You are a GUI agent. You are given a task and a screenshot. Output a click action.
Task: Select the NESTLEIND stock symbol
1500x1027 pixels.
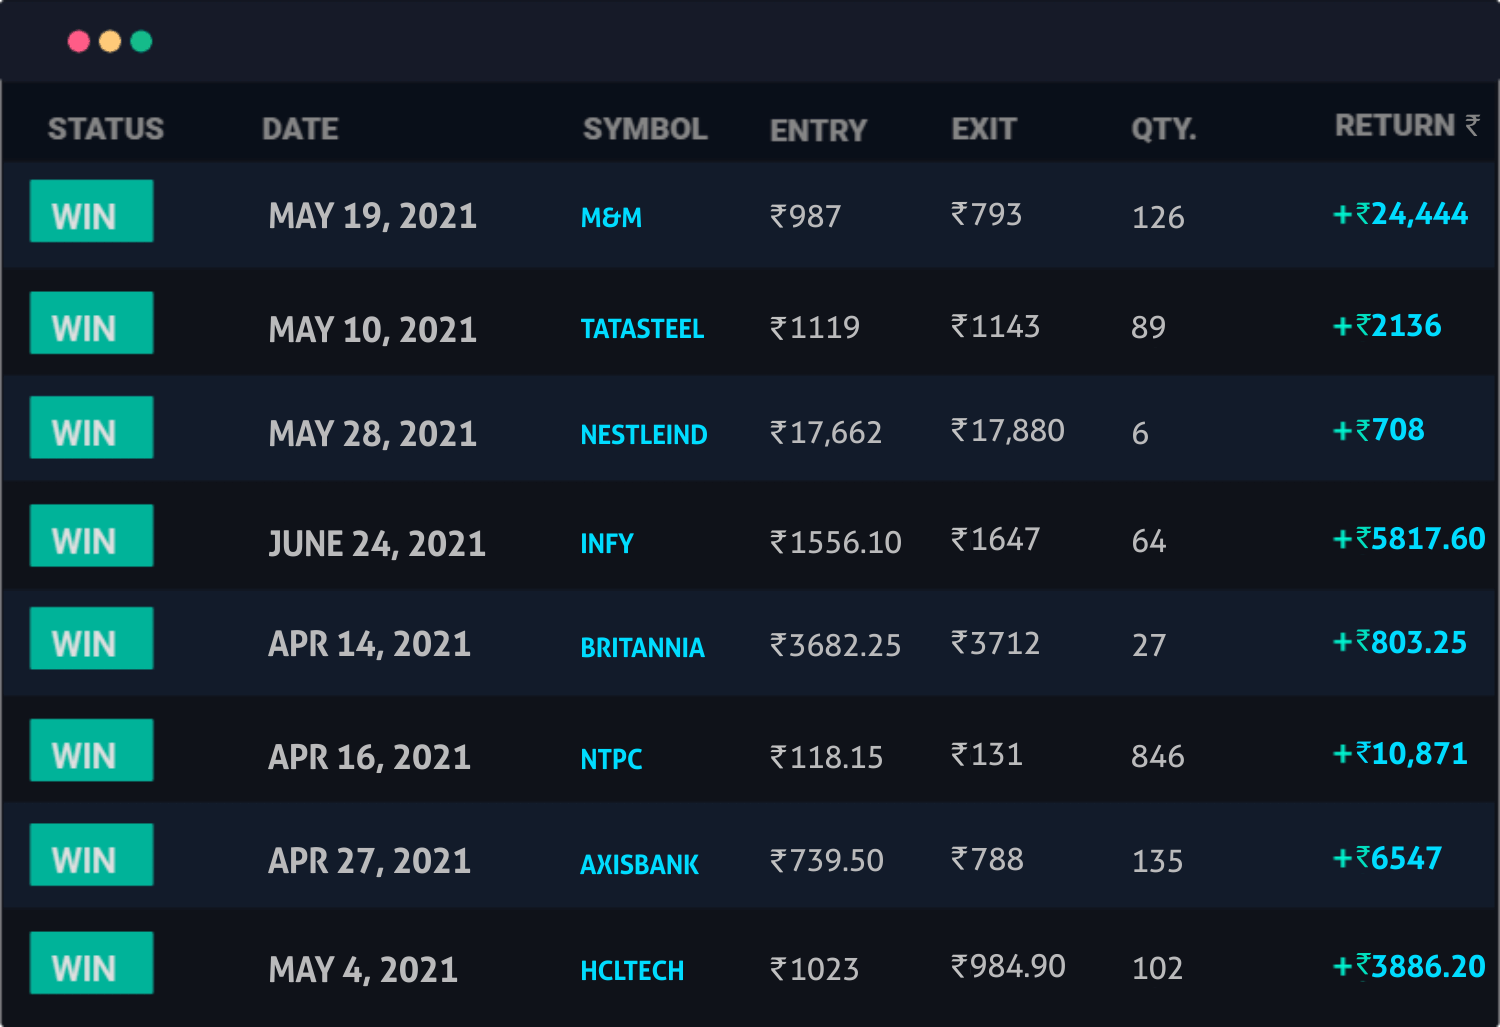point(644,434)
